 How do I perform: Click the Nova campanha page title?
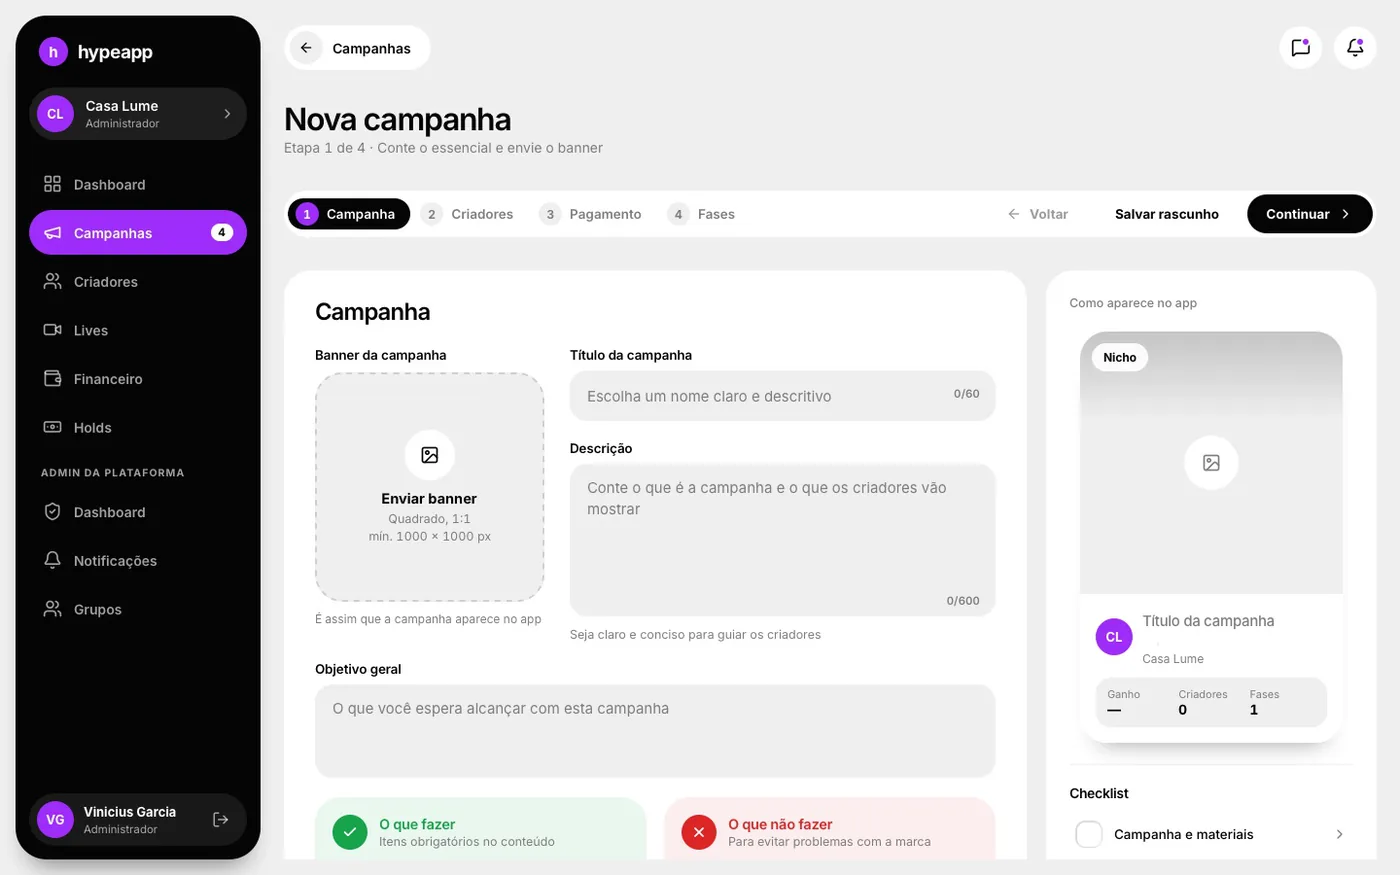(x=398, y=119)
